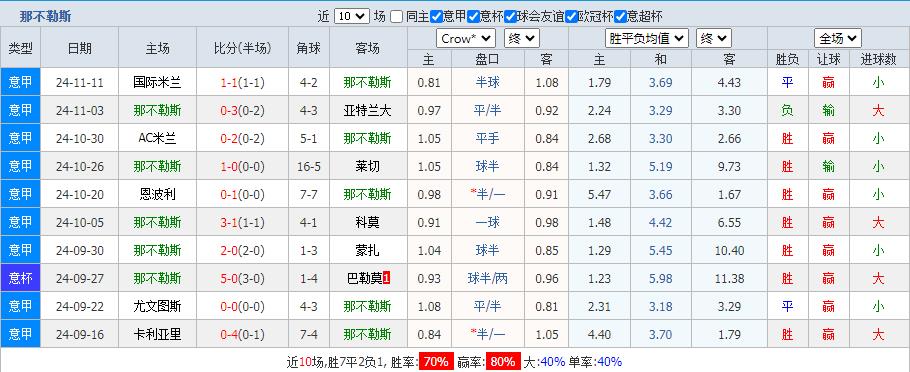Click the 胜负 column header
This screenshot has height=372, width=910.
tap(787, 59)
